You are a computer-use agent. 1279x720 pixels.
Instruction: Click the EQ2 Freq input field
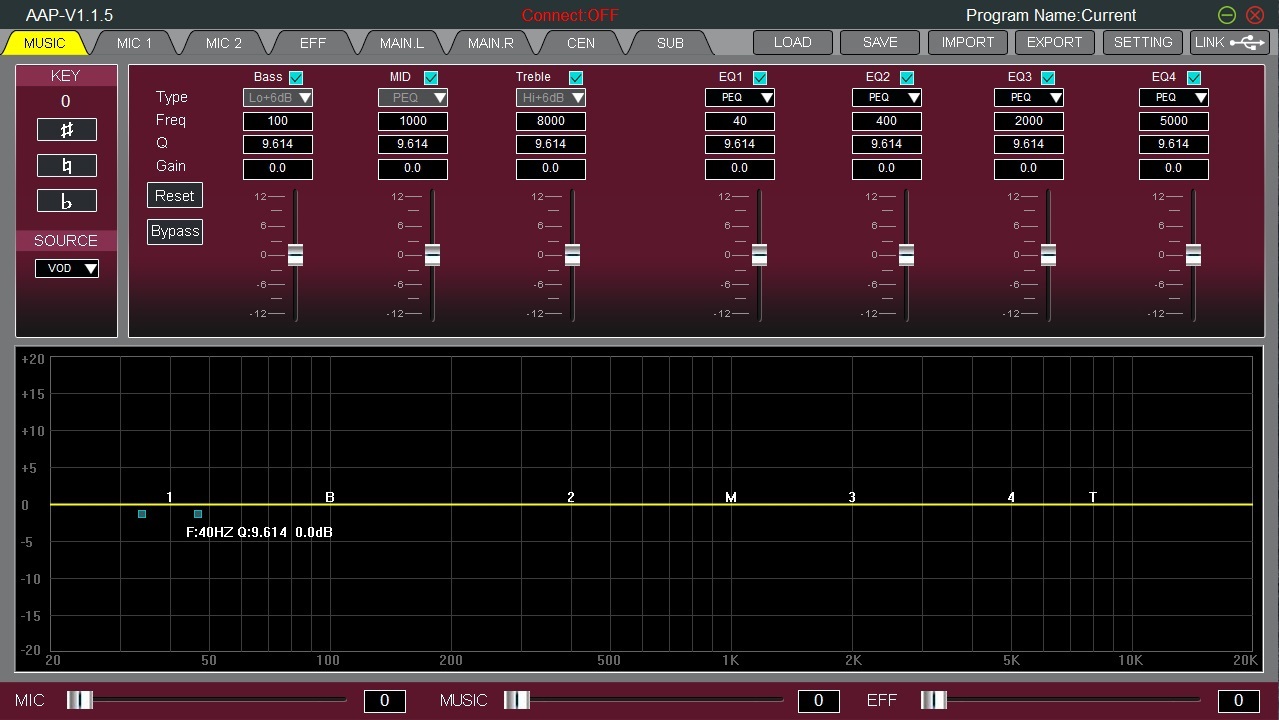(886, 121)
